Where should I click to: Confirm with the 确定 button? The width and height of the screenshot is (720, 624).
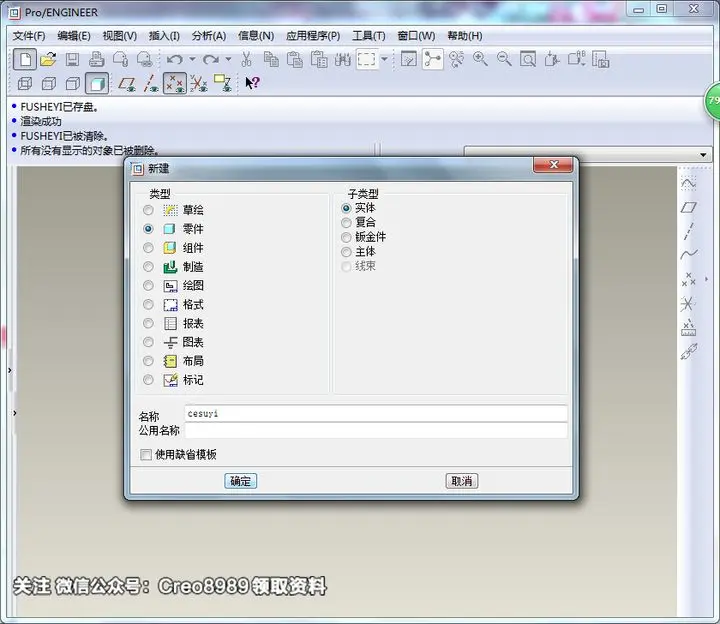point(241,481)
